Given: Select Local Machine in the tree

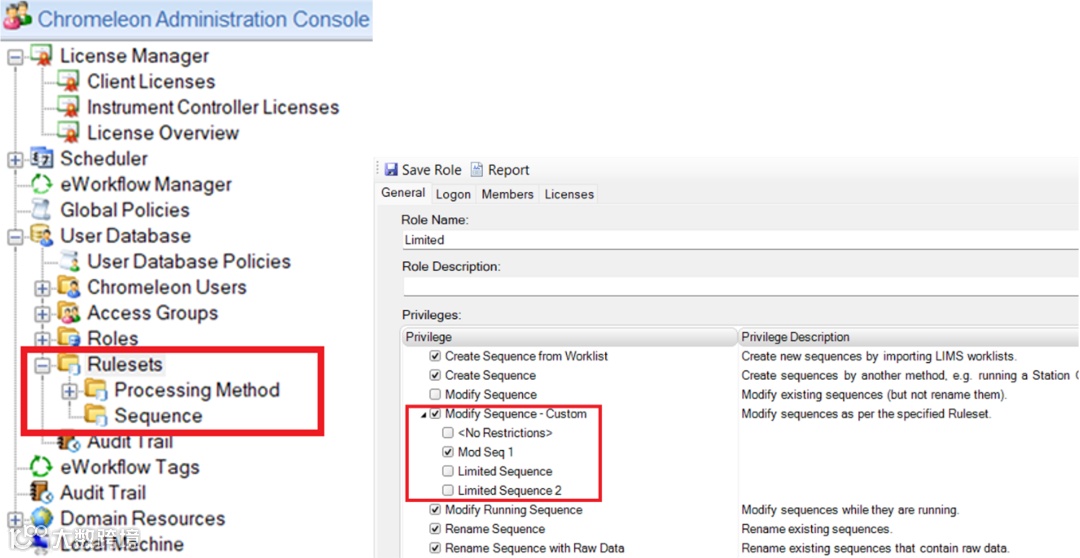Looking at the screenshot, I should (x=122, y=544).
